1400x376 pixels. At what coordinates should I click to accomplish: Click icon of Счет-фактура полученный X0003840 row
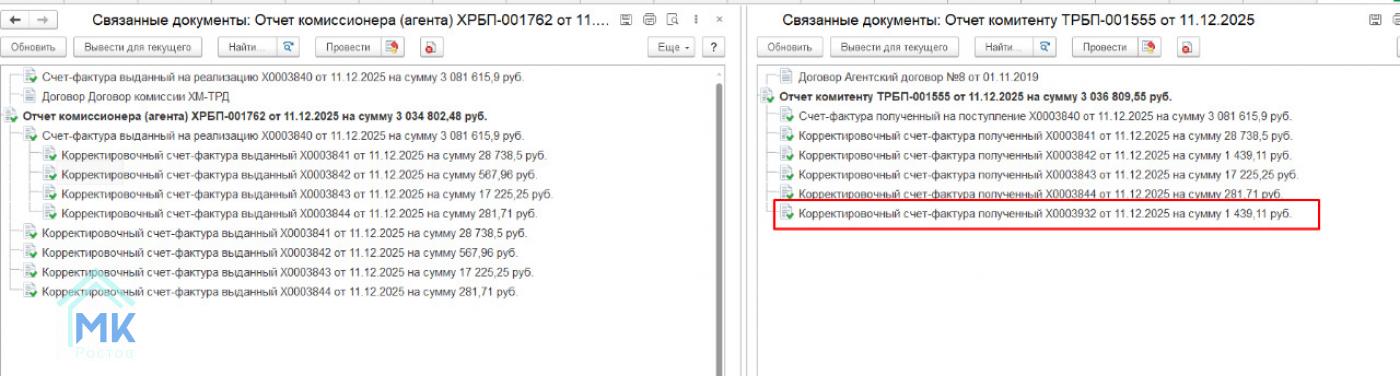pos(787,115)
